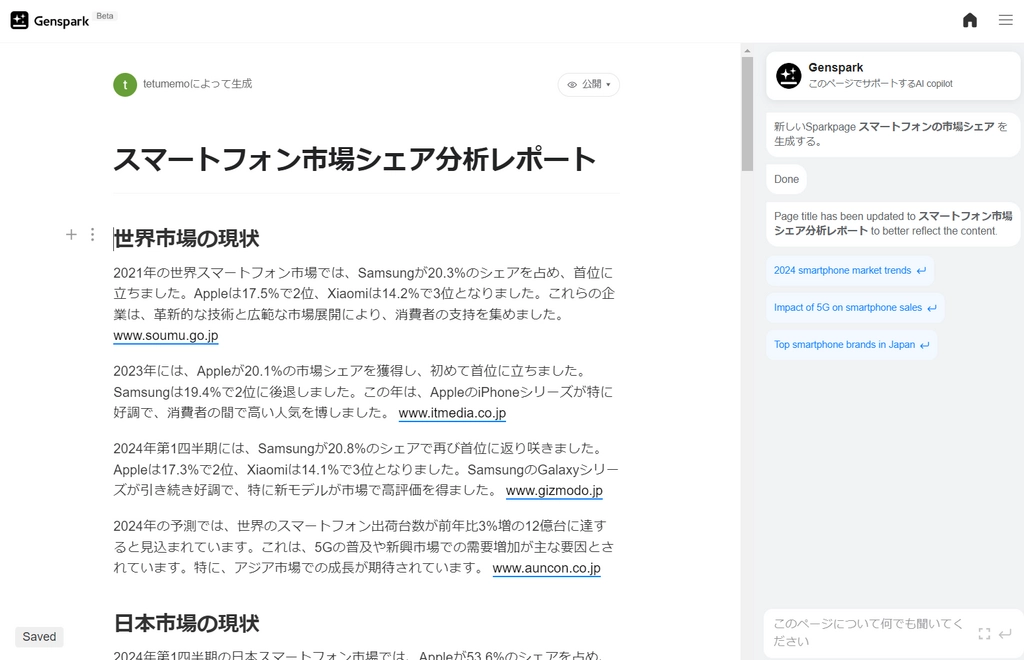
Task: Open www.soumu.go.jp source link
Action: (166, 336)
